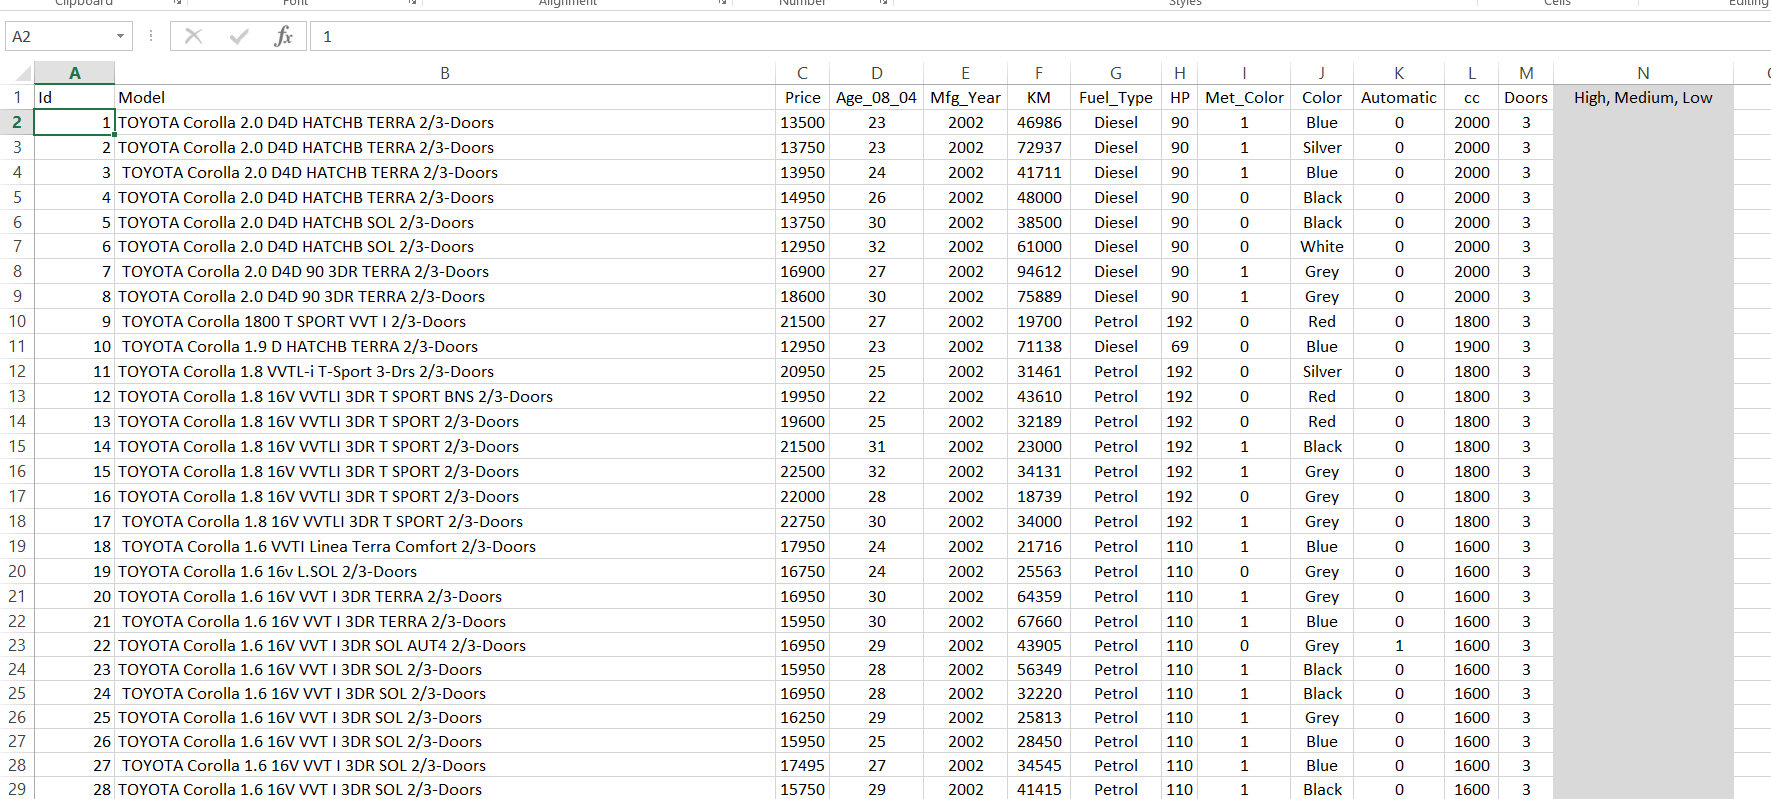Select column G header

[1116, 73]
